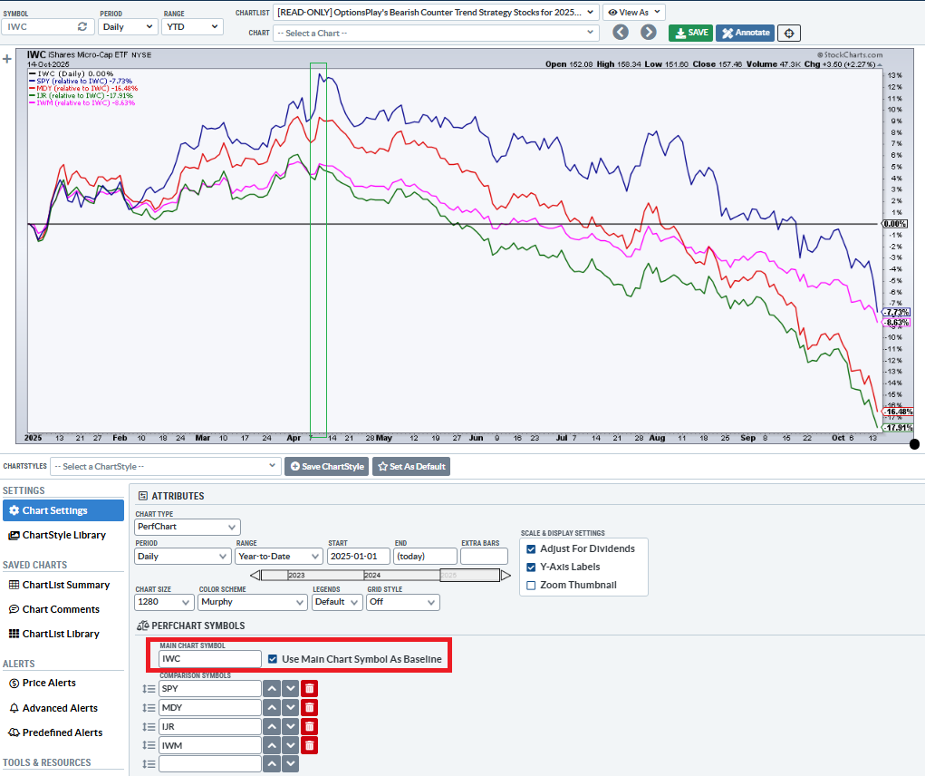Move IJR symbol down
This screenshot has width=926, height=776.
coord(291,726)
